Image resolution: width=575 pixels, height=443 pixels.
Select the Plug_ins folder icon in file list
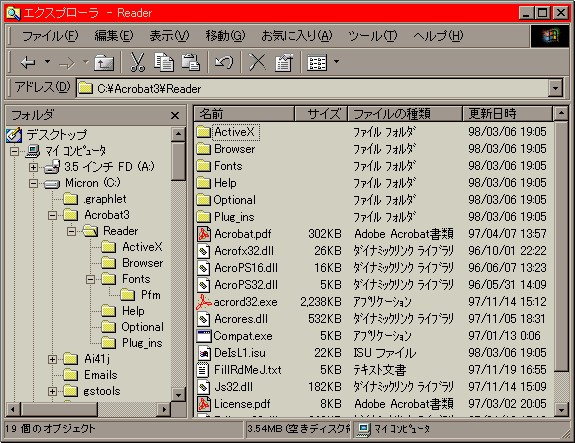tap(204, 217)
